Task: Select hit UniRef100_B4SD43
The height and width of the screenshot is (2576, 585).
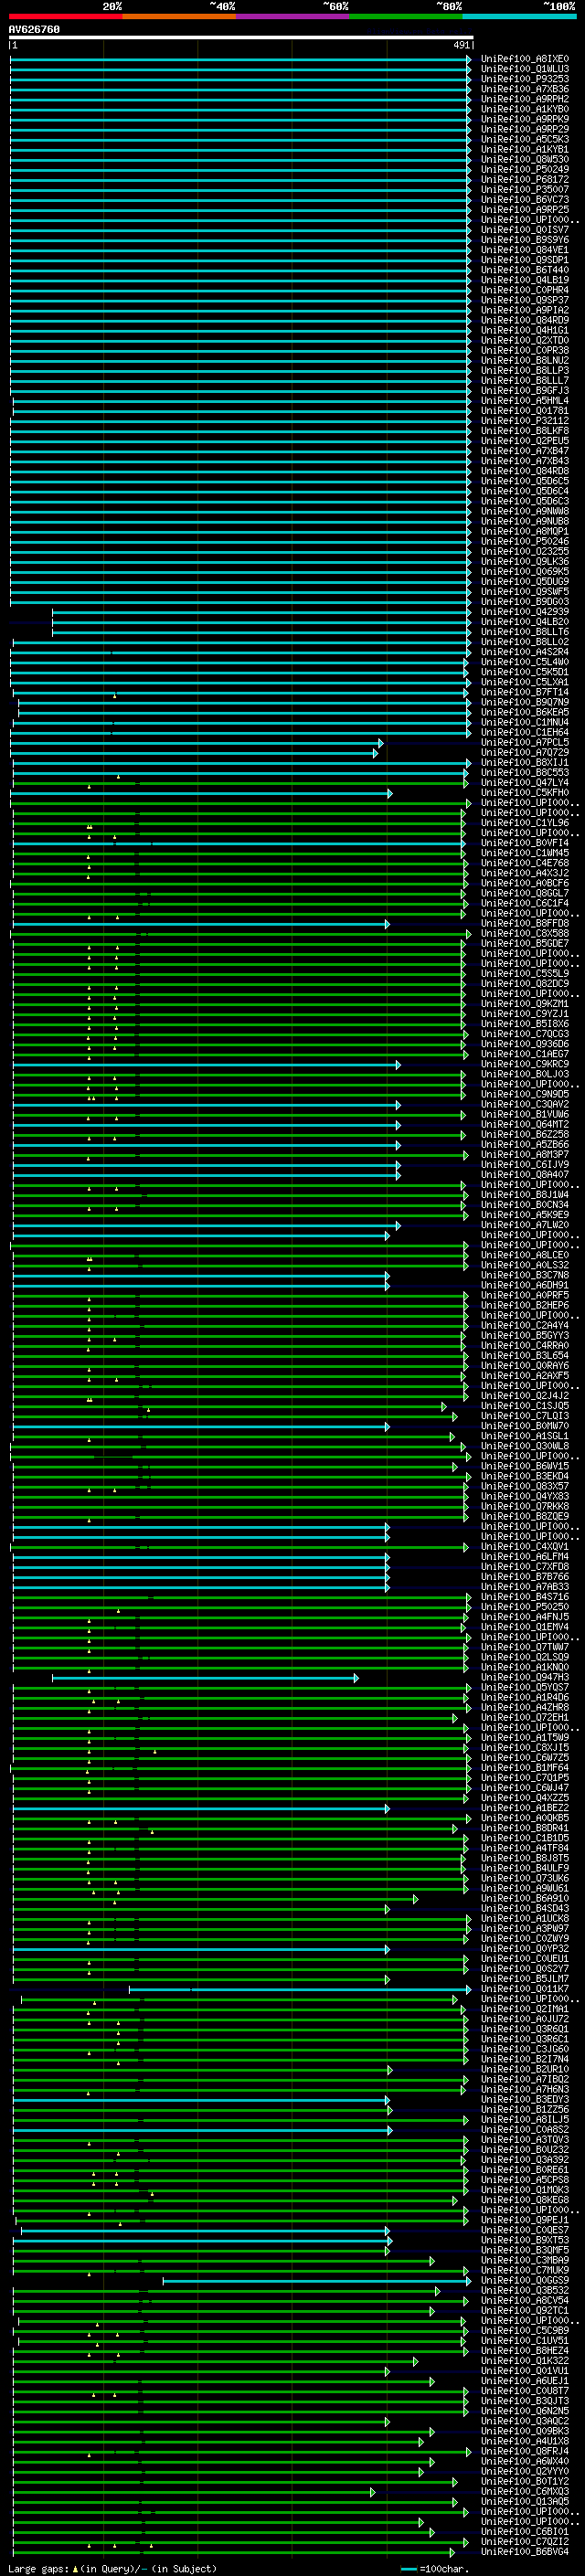Action: (x=524, y=1909)
